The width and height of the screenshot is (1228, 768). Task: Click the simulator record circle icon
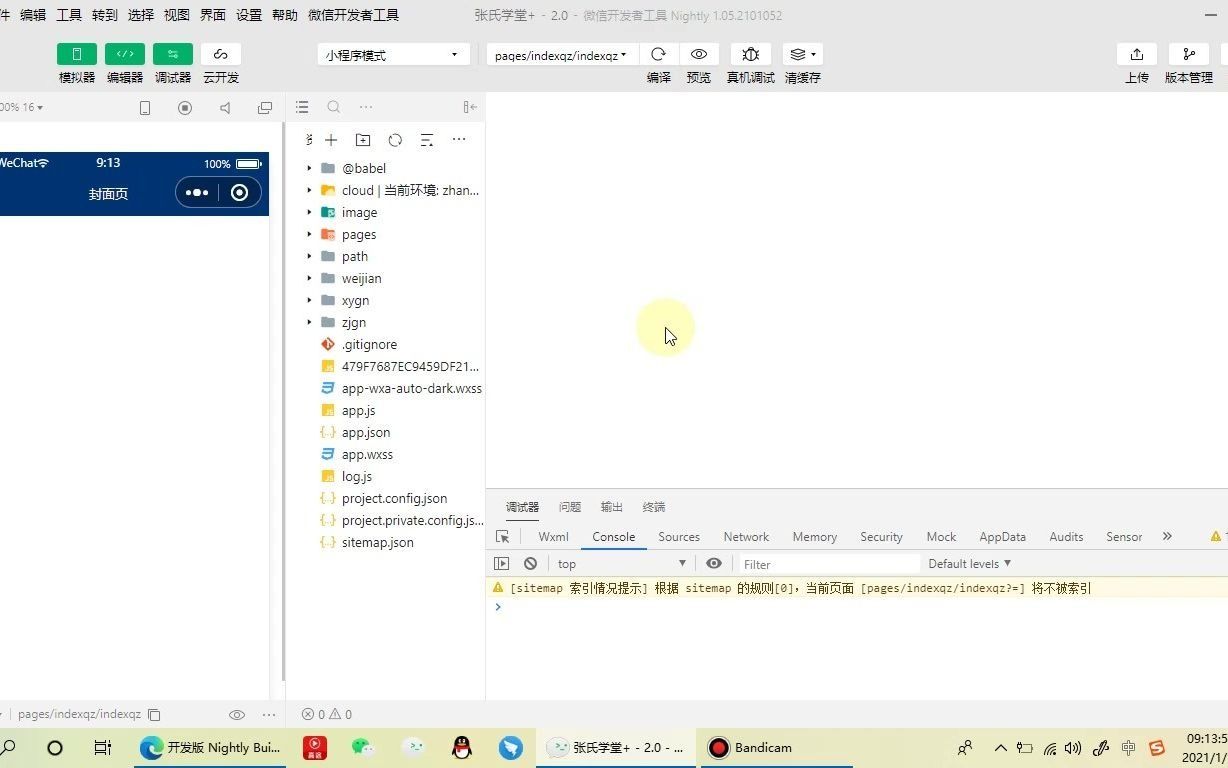[x=185, y=108]
